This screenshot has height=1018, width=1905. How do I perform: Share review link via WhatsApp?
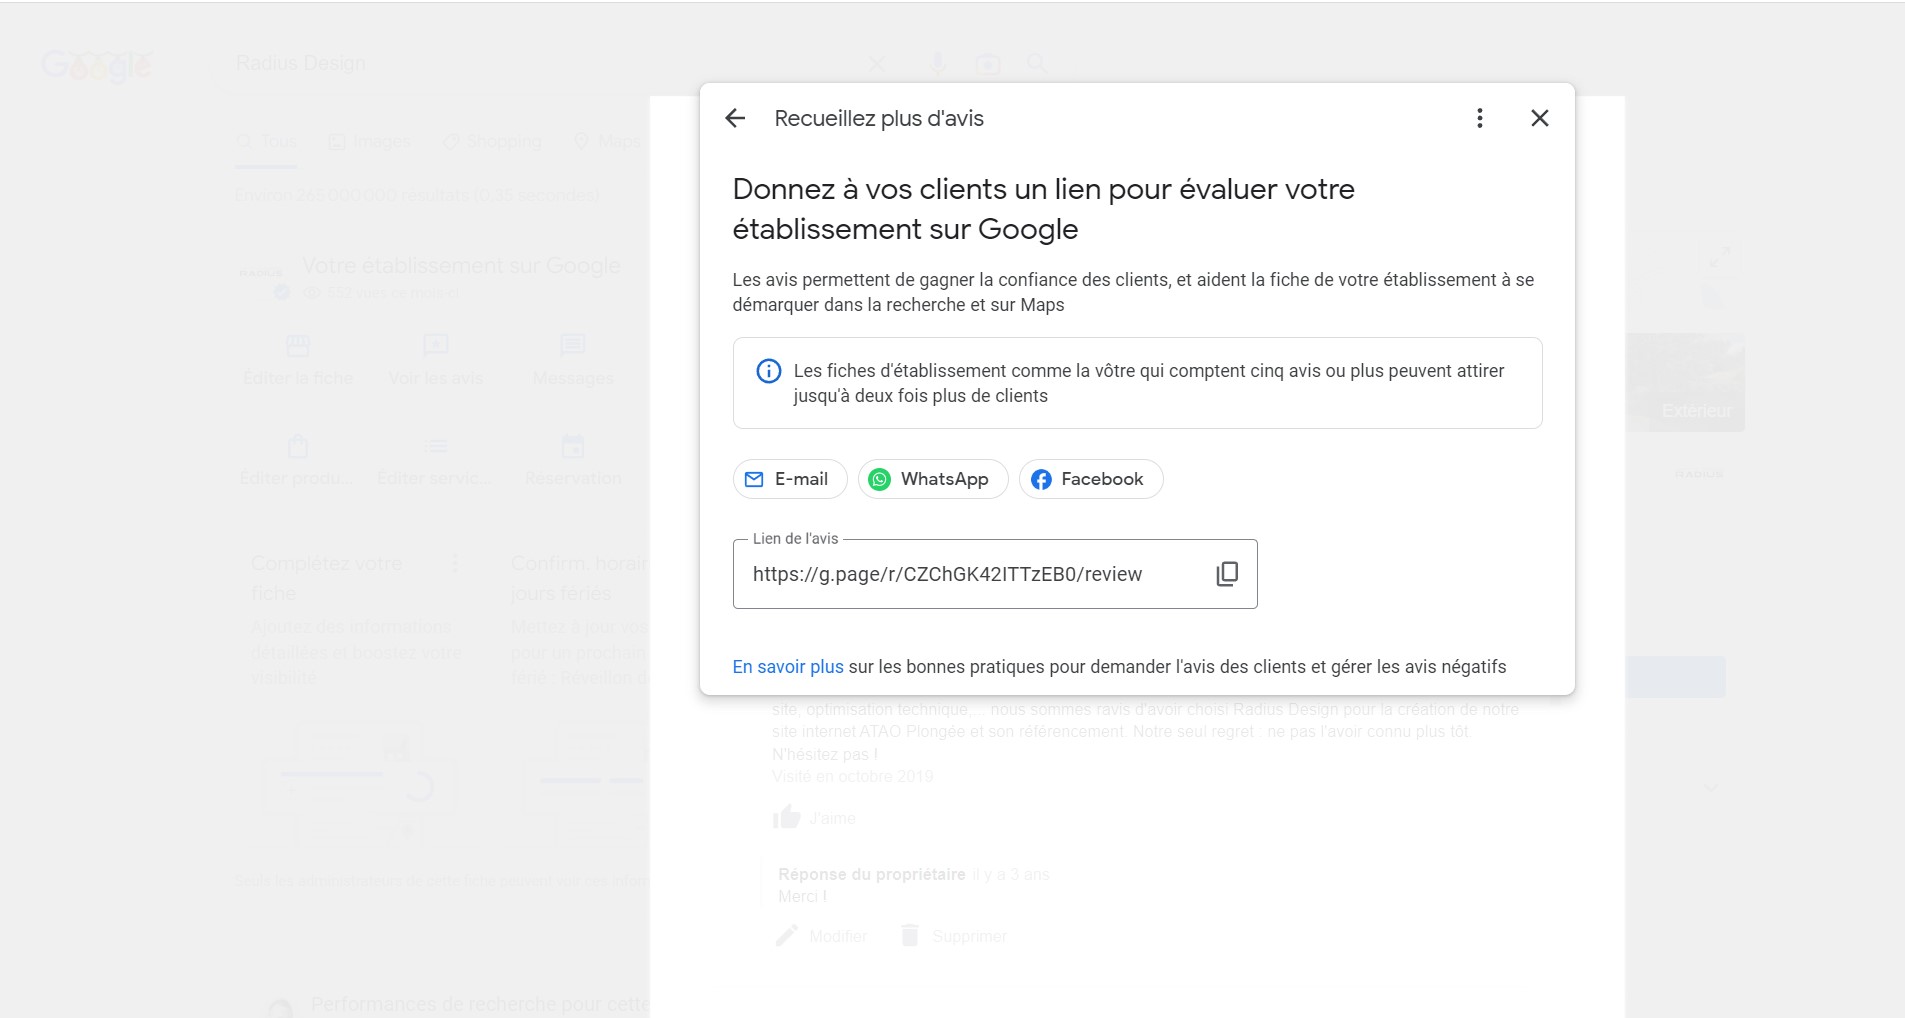coord(933,479)
